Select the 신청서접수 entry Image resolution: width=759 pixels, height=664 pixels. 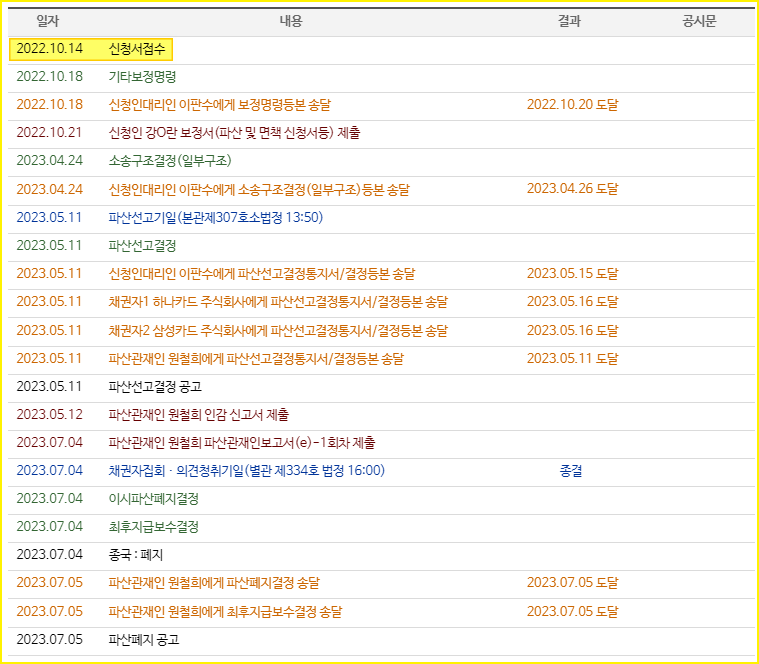coord(137,49)
